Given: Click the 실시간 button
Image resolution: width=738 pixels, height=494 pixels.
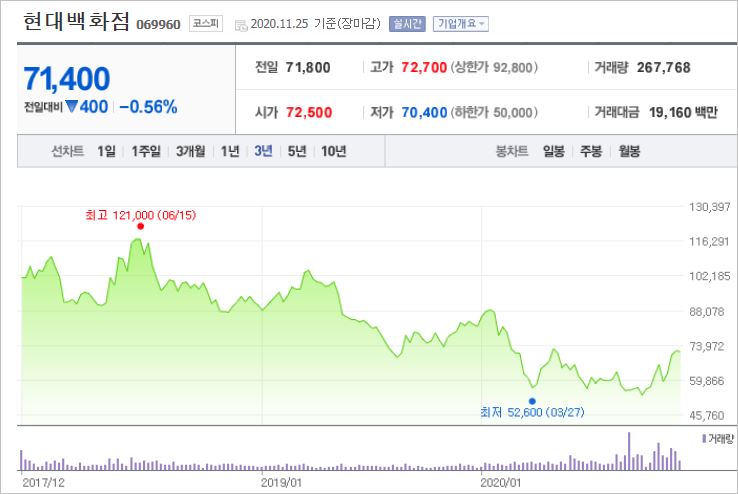Looking at the screenshot, I should click(407, 24).
